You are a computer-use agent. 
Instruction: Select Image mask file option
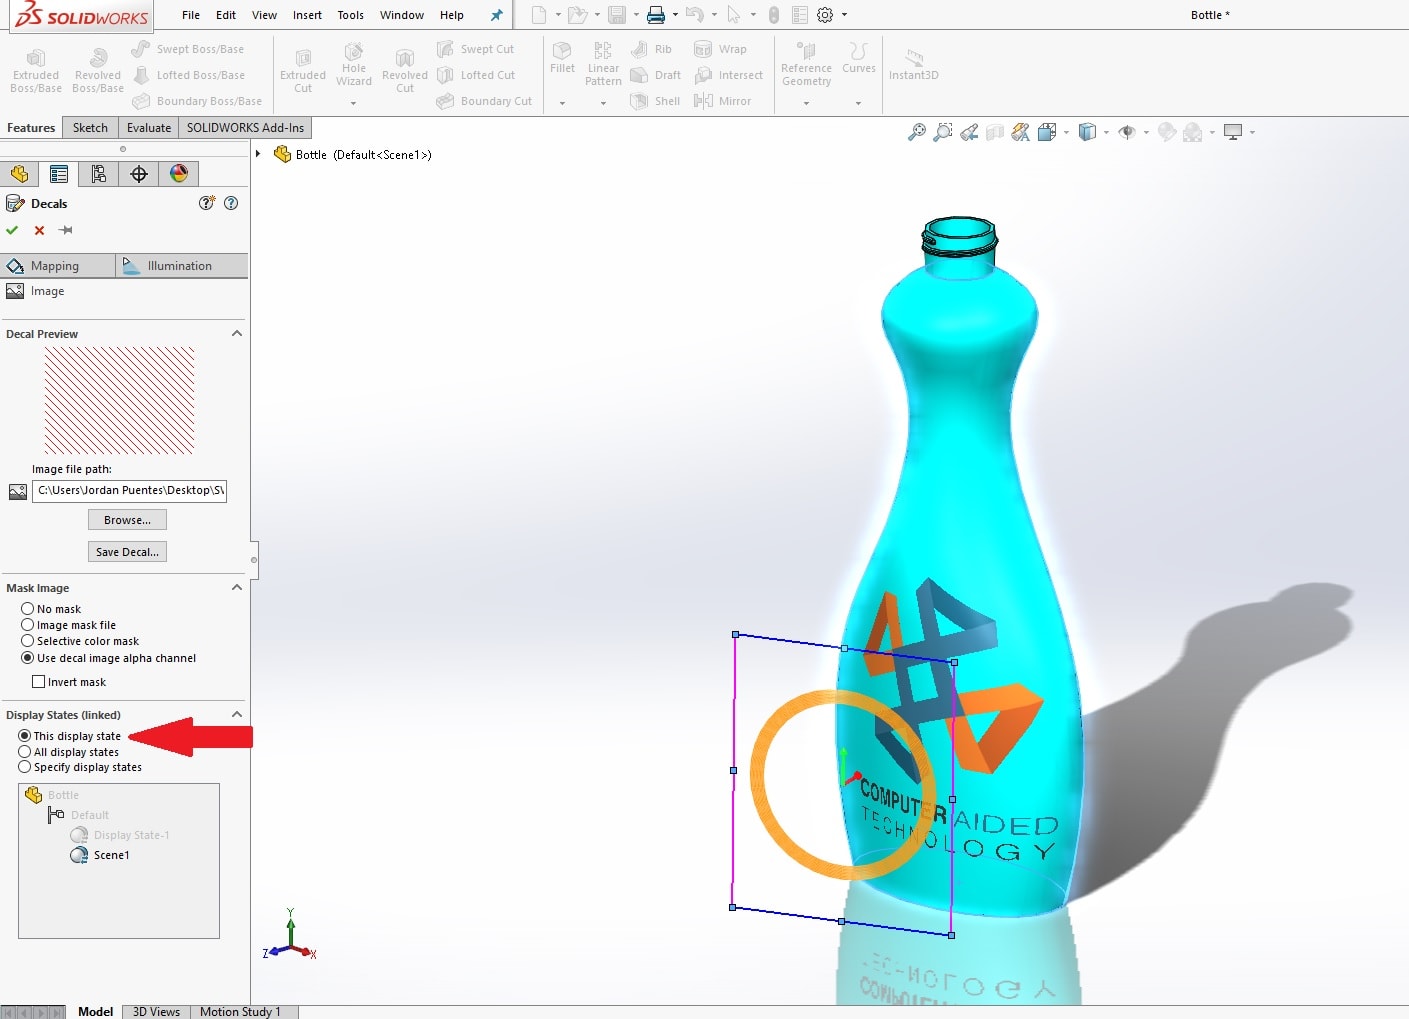click(x=28, y=624)
